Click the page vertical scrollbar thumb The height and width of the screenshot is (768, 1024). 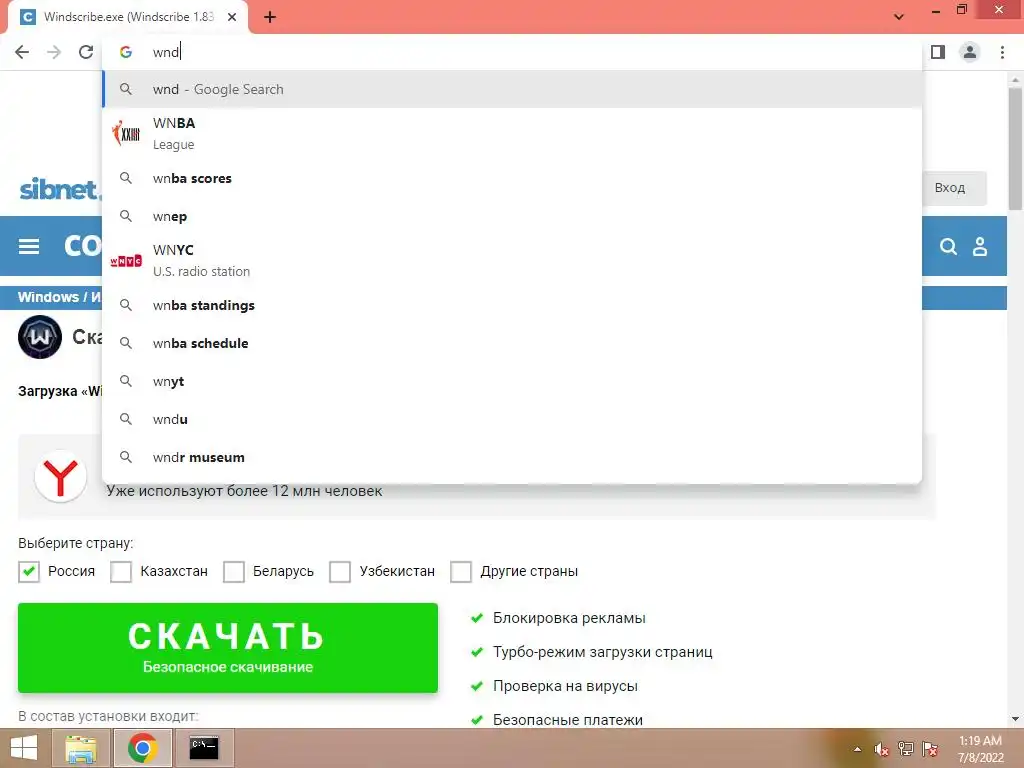(1015, 149)
